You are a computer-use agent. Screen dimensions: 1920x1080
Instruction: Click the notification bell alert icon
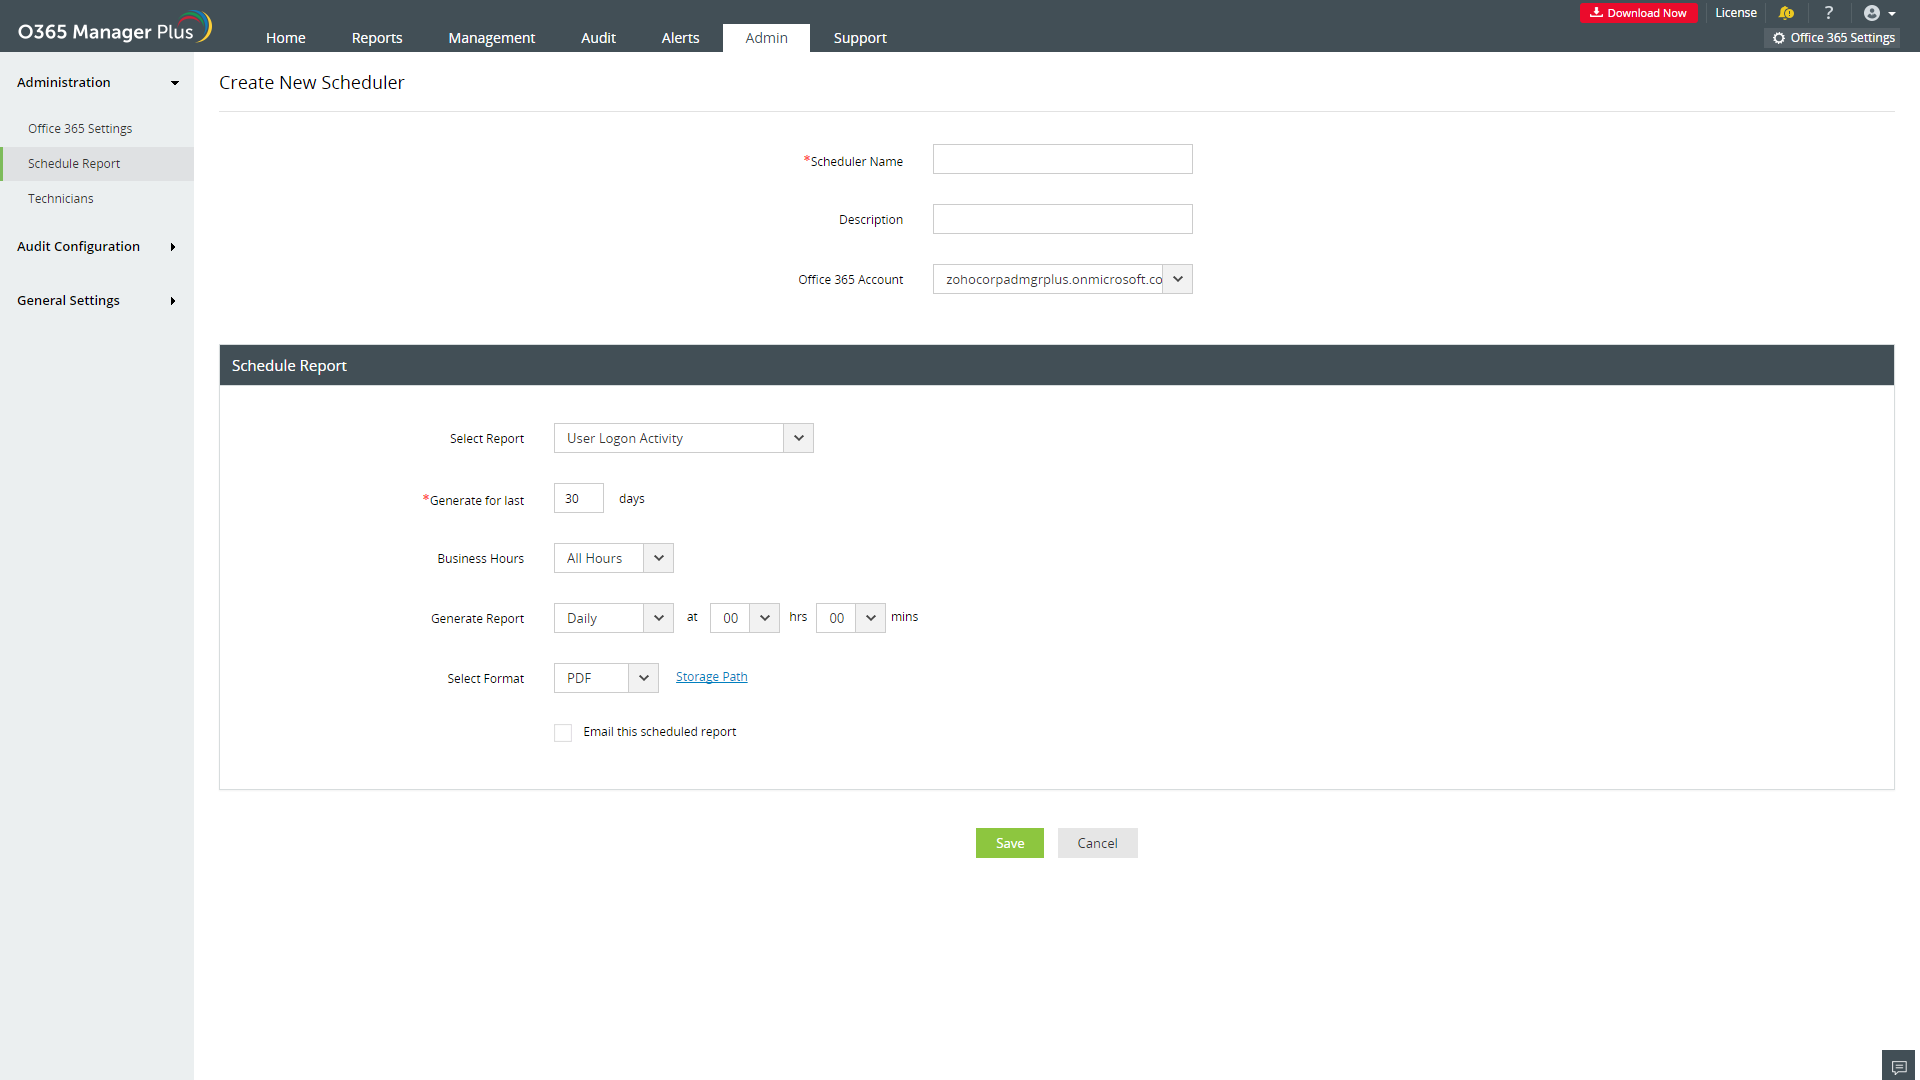click(x=1786, y=13)
